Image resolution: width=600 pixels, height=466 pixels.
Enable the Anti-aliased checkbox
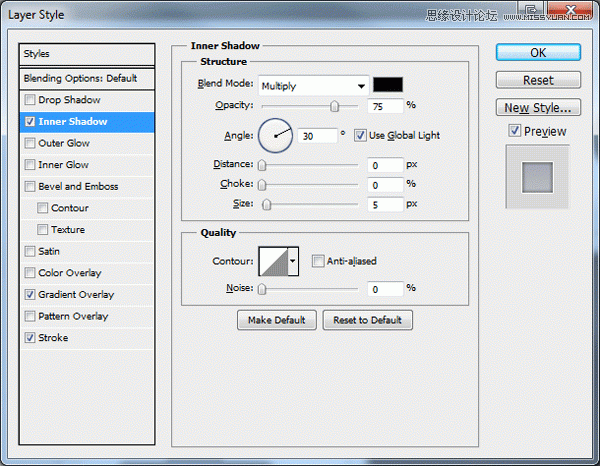[x=318, y=261]
